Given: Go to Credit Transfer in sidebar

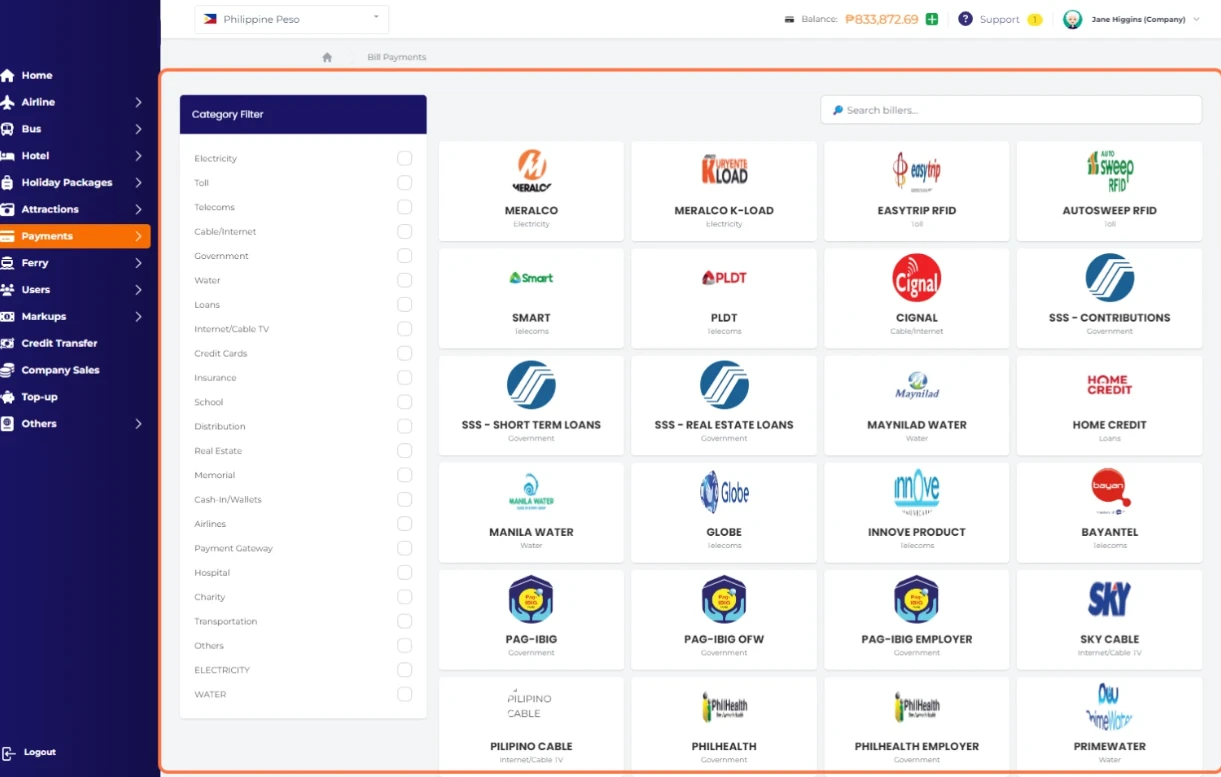Looking at the screenshot, I should (59, 343).
